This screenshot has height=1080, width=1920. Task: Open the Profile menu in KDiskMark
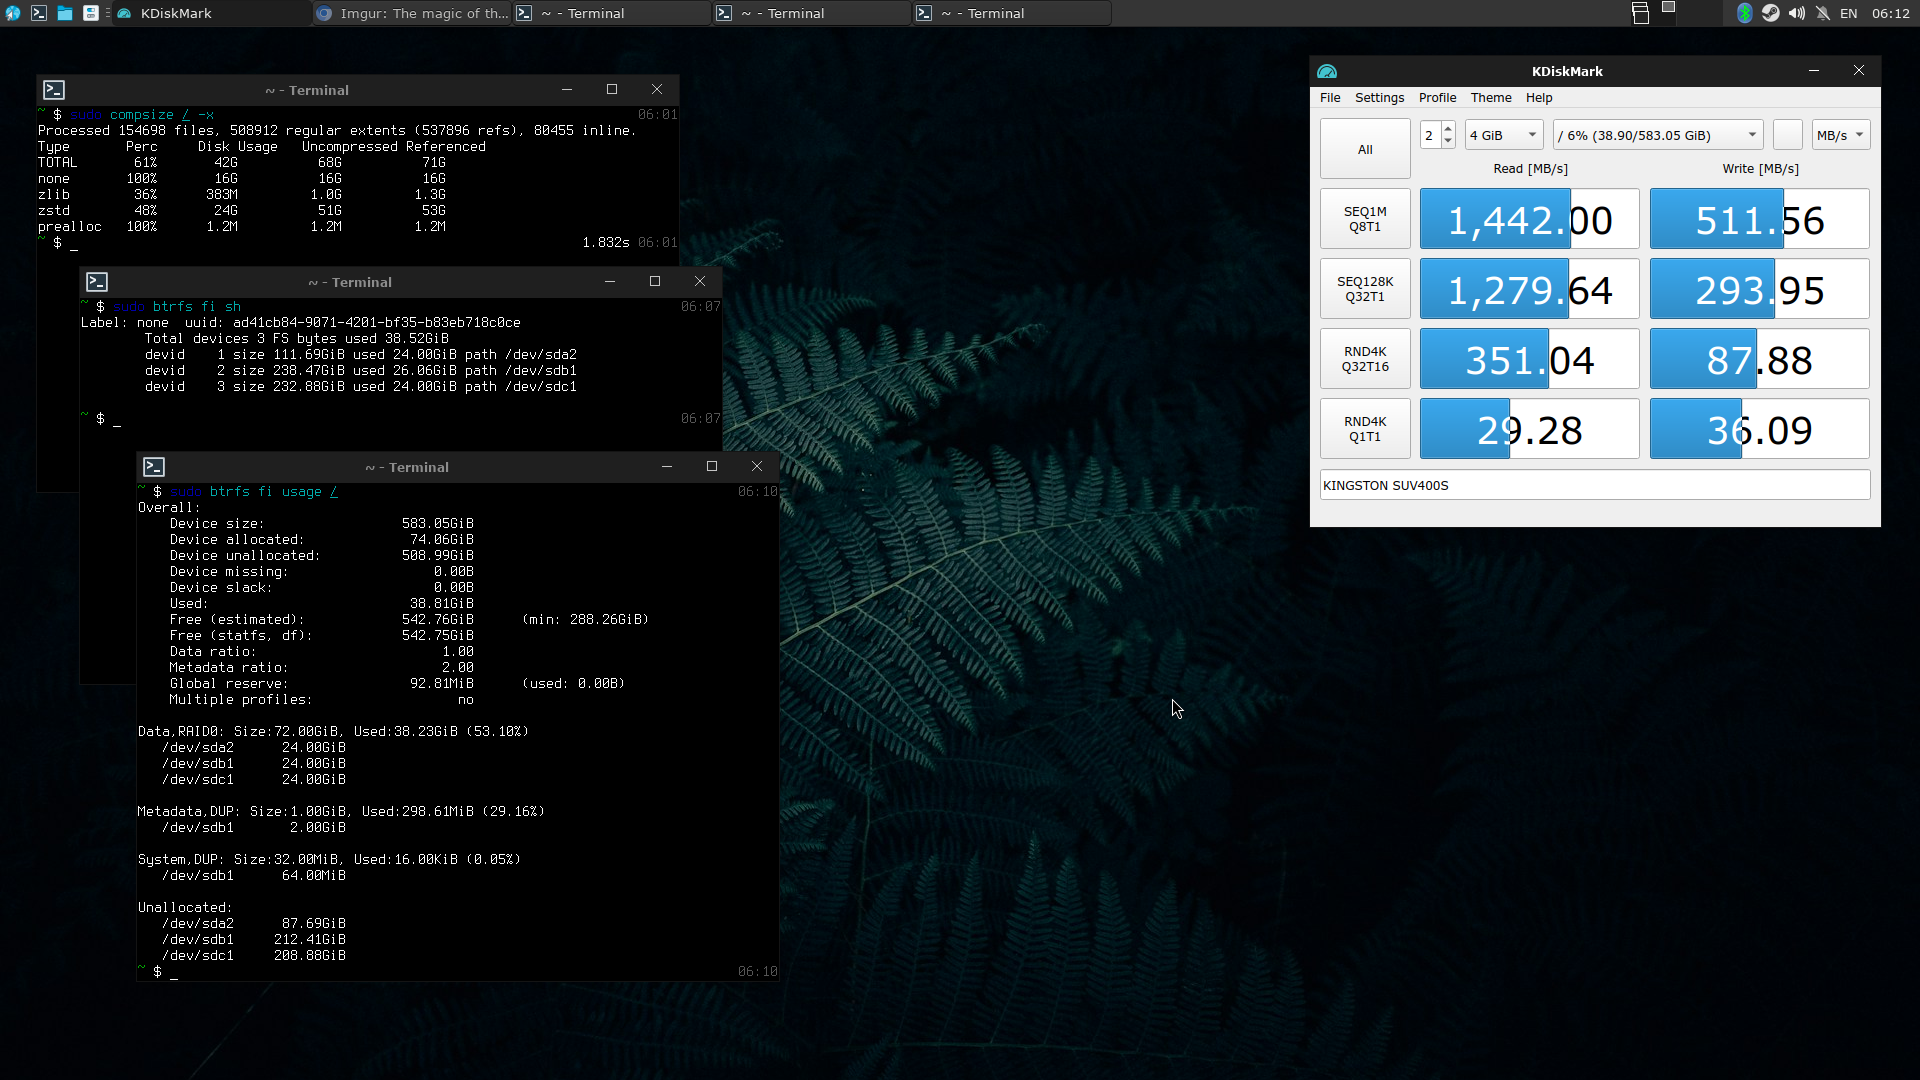(1437, 97)
